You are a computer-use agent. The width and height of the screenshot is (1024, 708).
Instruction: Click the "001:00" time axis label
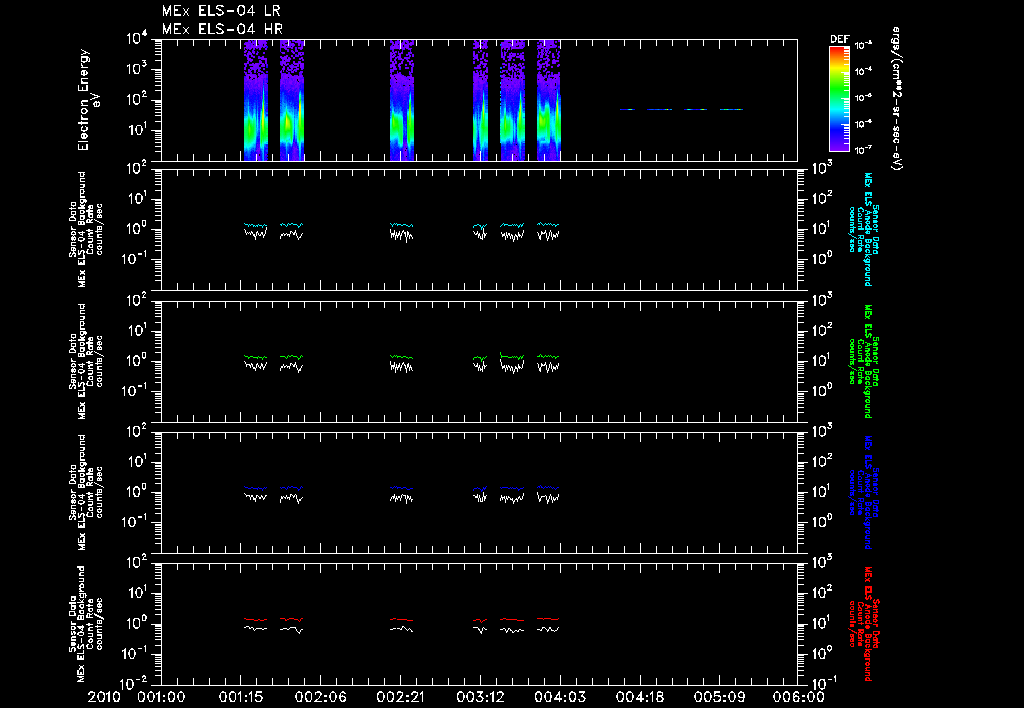(x=161, y=697)
